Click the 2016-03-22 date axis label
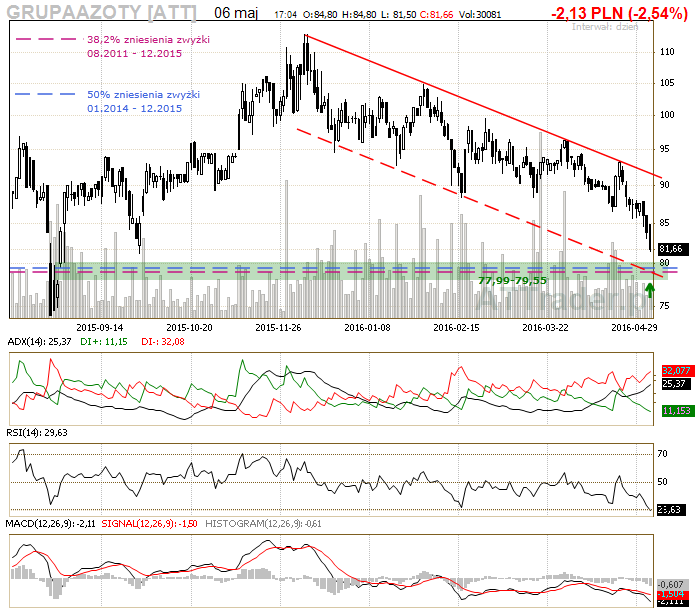This screenshot has height=613, width=700. coord(546,328)
